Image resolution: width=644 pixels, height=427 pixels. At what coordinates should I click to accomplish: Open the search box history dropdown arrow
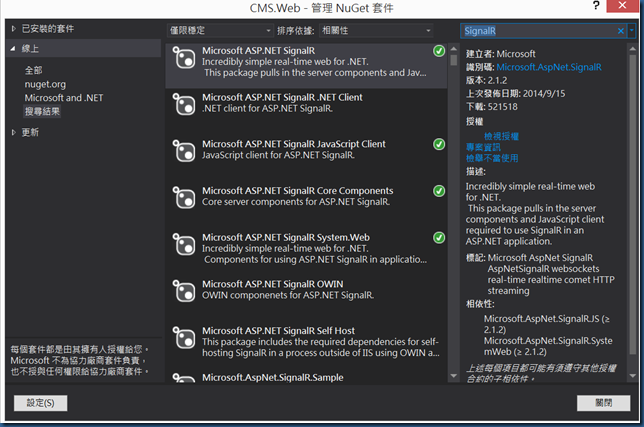632,31
